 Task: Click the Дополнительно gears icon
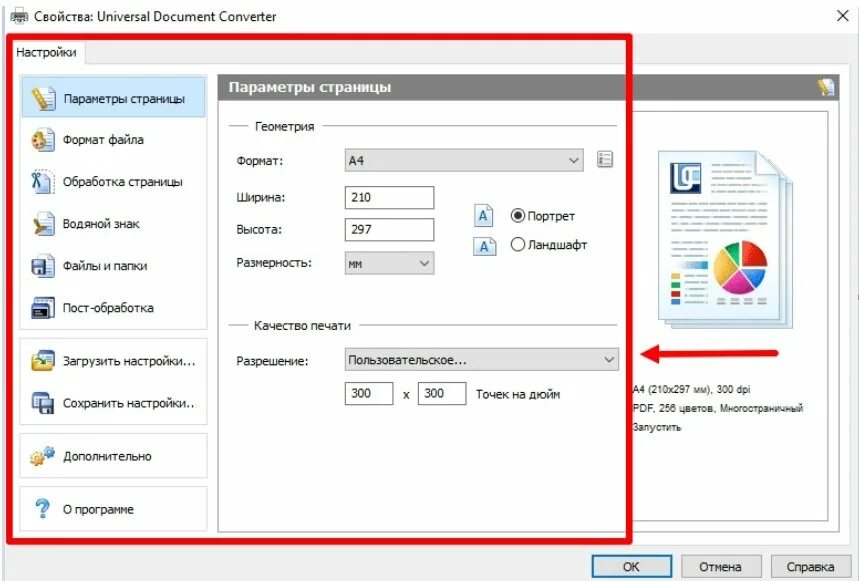[x=43, y=456]
